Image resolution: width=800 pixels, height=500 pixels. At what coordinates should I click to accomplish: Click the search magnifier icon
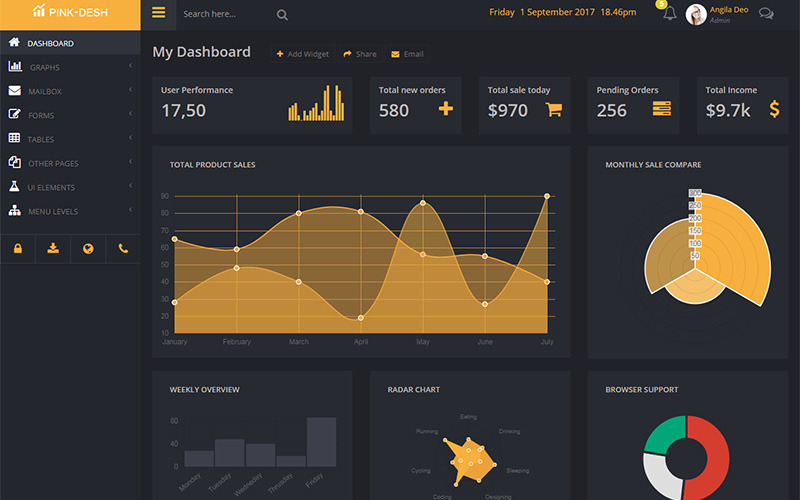tap(282, 15)
